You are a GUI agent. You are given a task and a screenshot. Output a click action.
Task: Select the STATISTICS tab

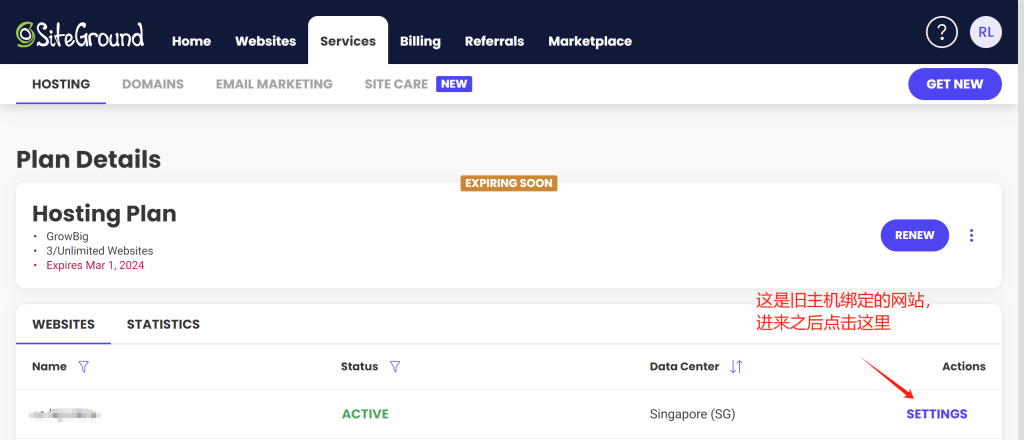pos(163,324)
